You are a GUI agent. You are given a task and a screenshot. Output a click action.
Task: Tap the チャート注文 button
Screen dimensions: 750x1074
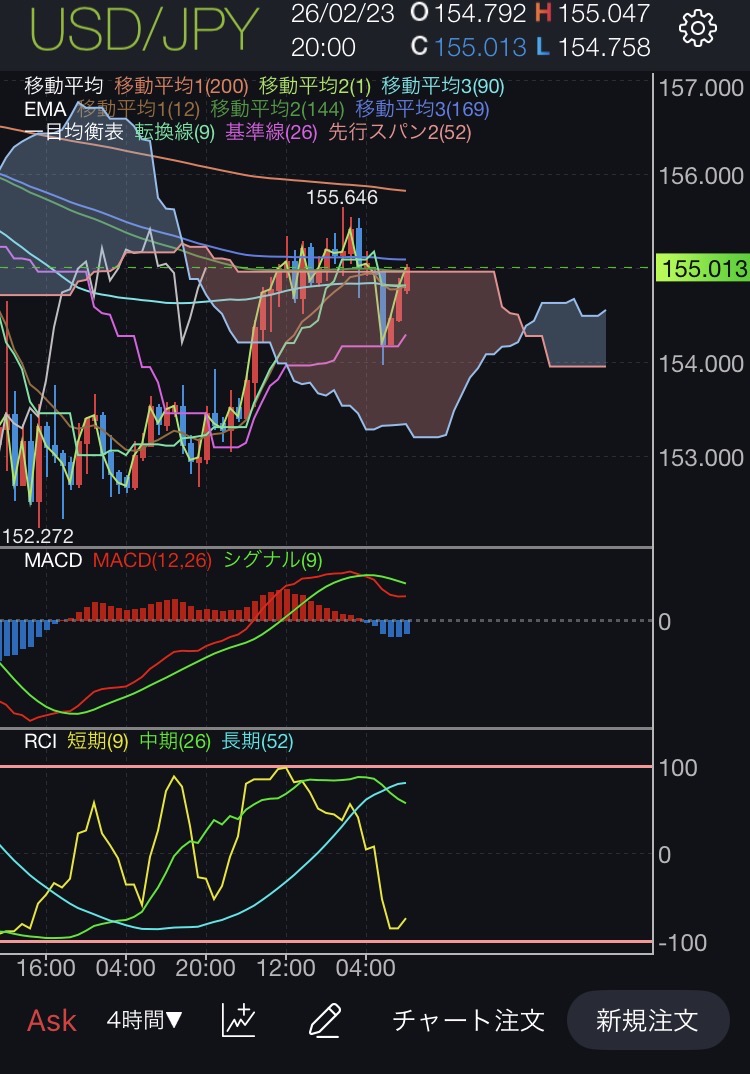click(468, 1020)
